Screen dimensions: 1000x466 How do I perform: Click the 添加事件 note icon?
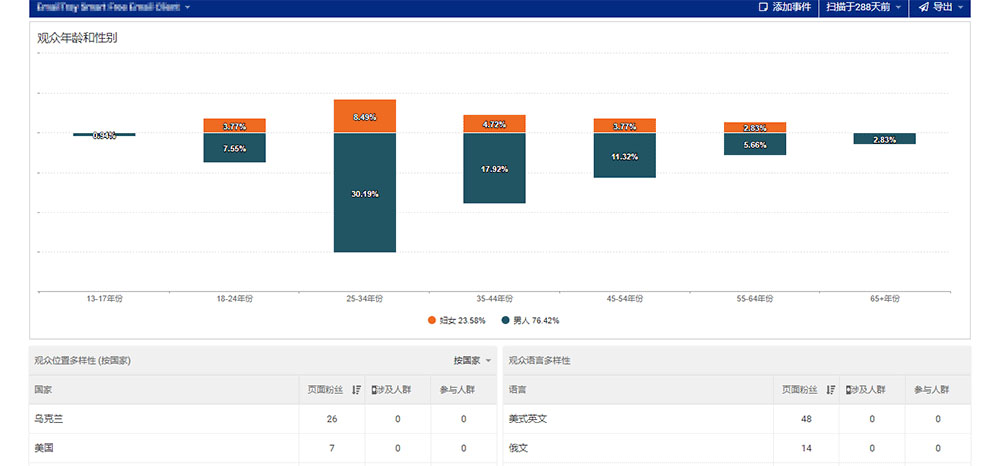(764, 7)
